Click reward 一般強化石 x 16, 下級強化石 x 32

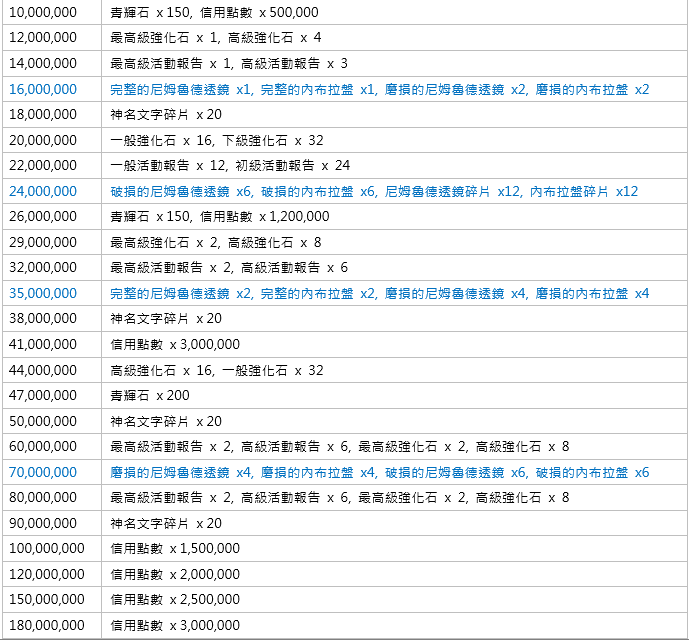216,140
